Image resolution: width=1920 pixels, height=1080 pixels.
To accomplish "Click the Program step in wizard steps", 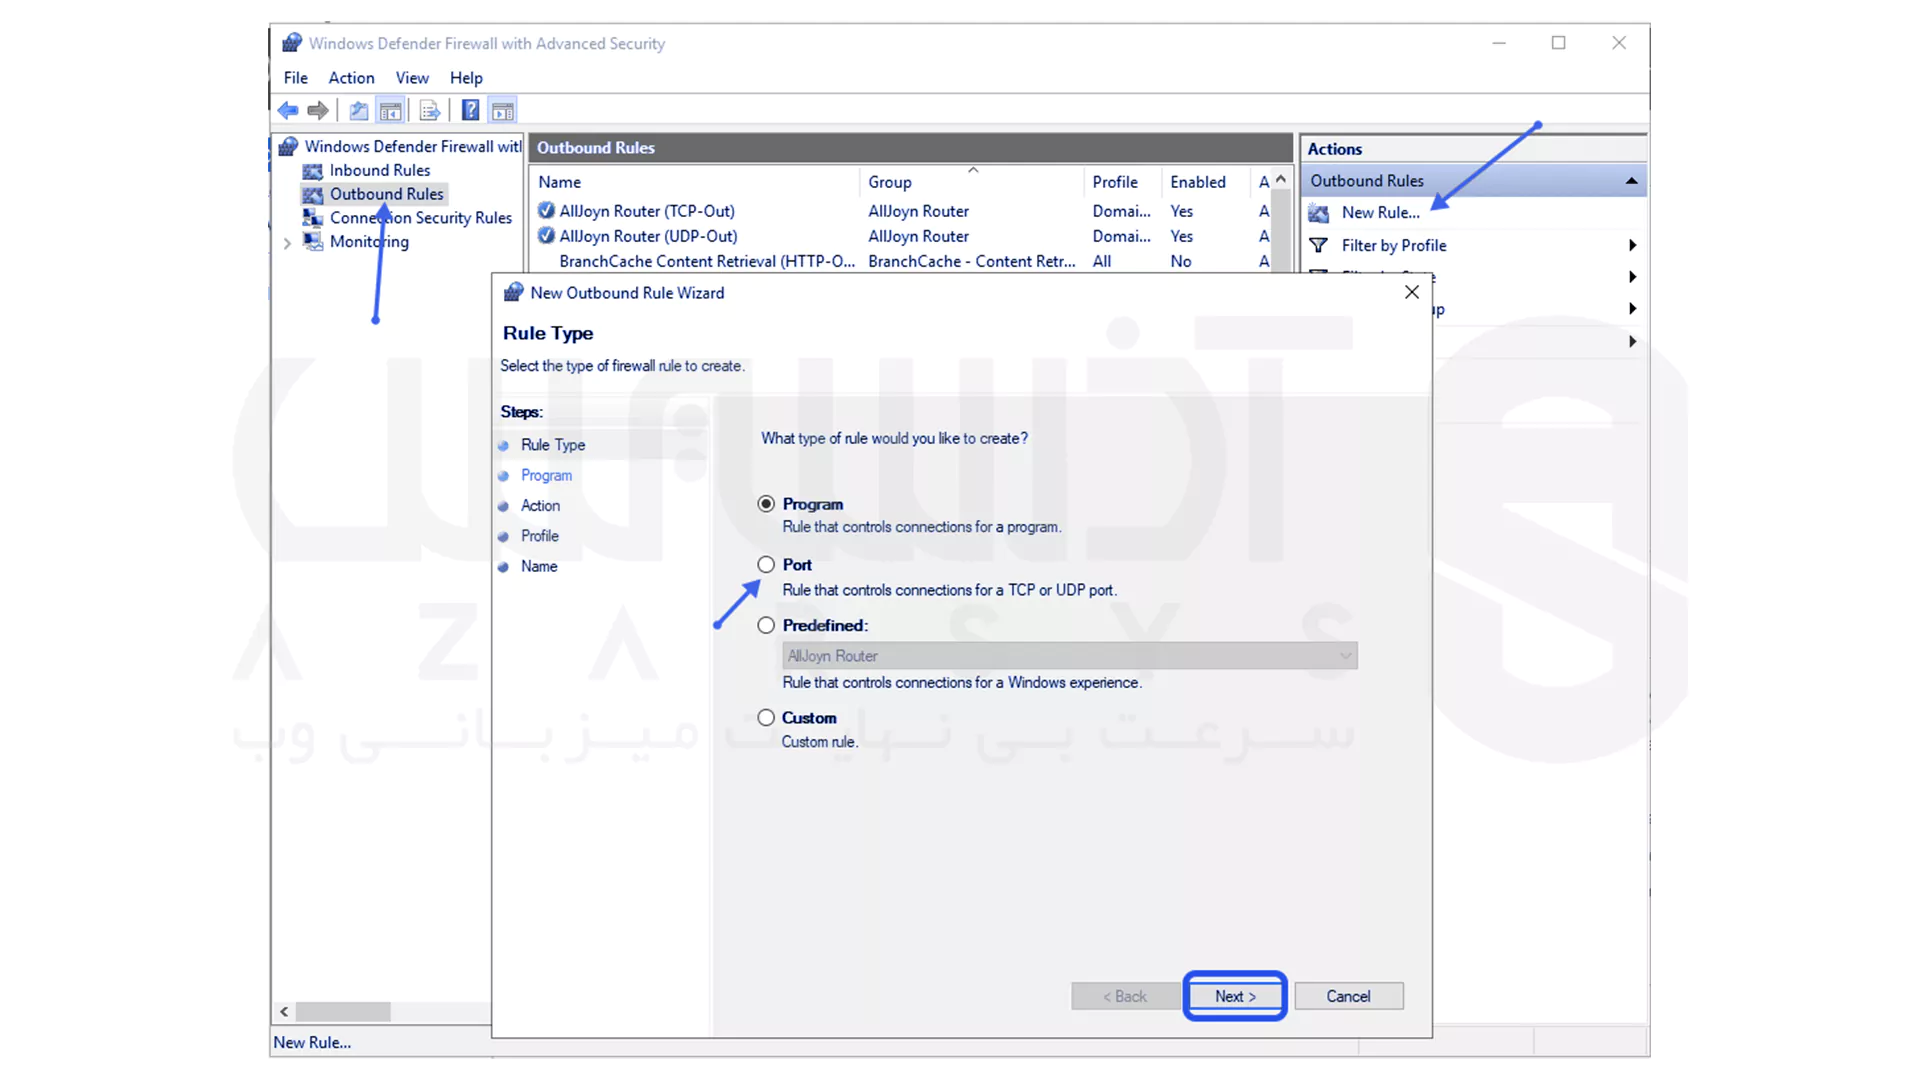I will point(546,475).
